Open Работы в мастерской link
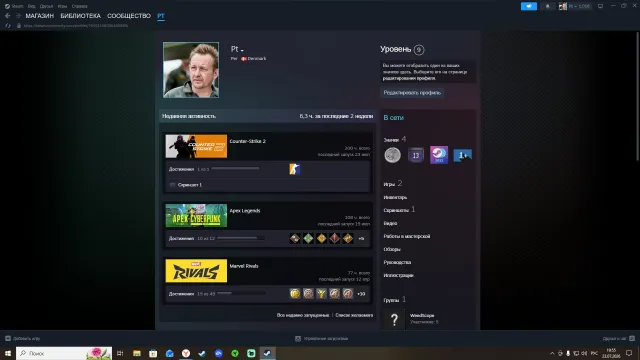The width and height of the screenshot is (640, 360). [407, 236]
